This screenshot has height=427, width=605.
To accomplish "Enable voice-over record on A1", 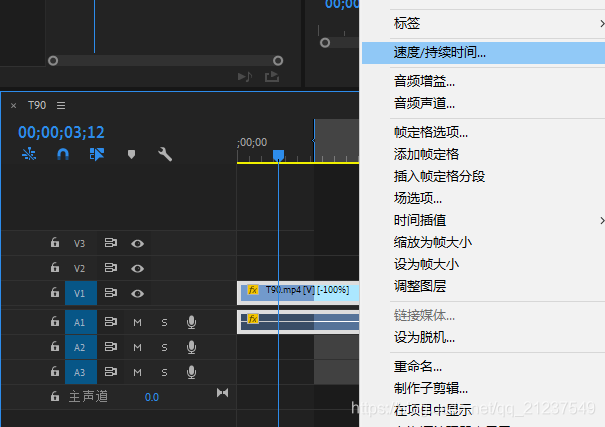I will point(191,322).
